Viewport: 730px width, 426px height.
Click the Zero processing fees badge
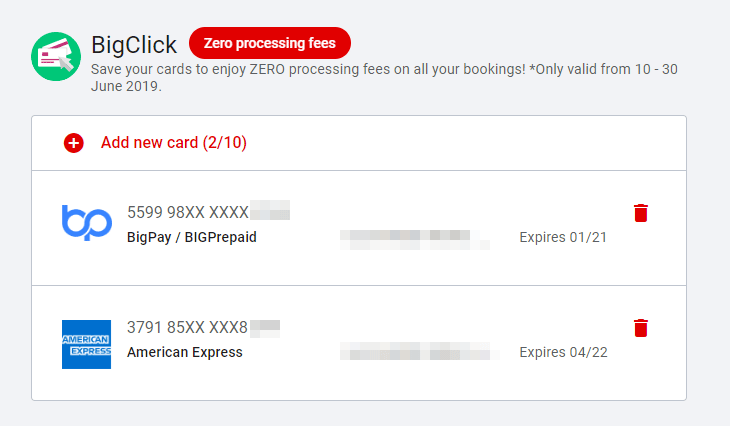(270, 43)
